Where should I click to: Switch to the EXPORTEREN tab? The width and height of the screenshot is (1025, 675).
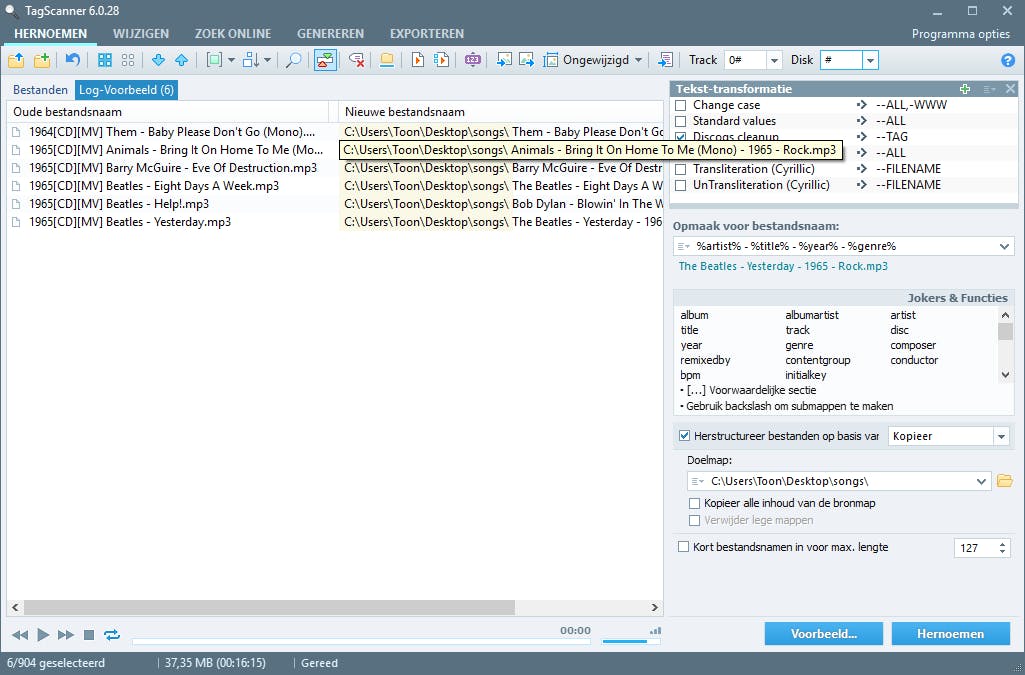tap(427, 33)
